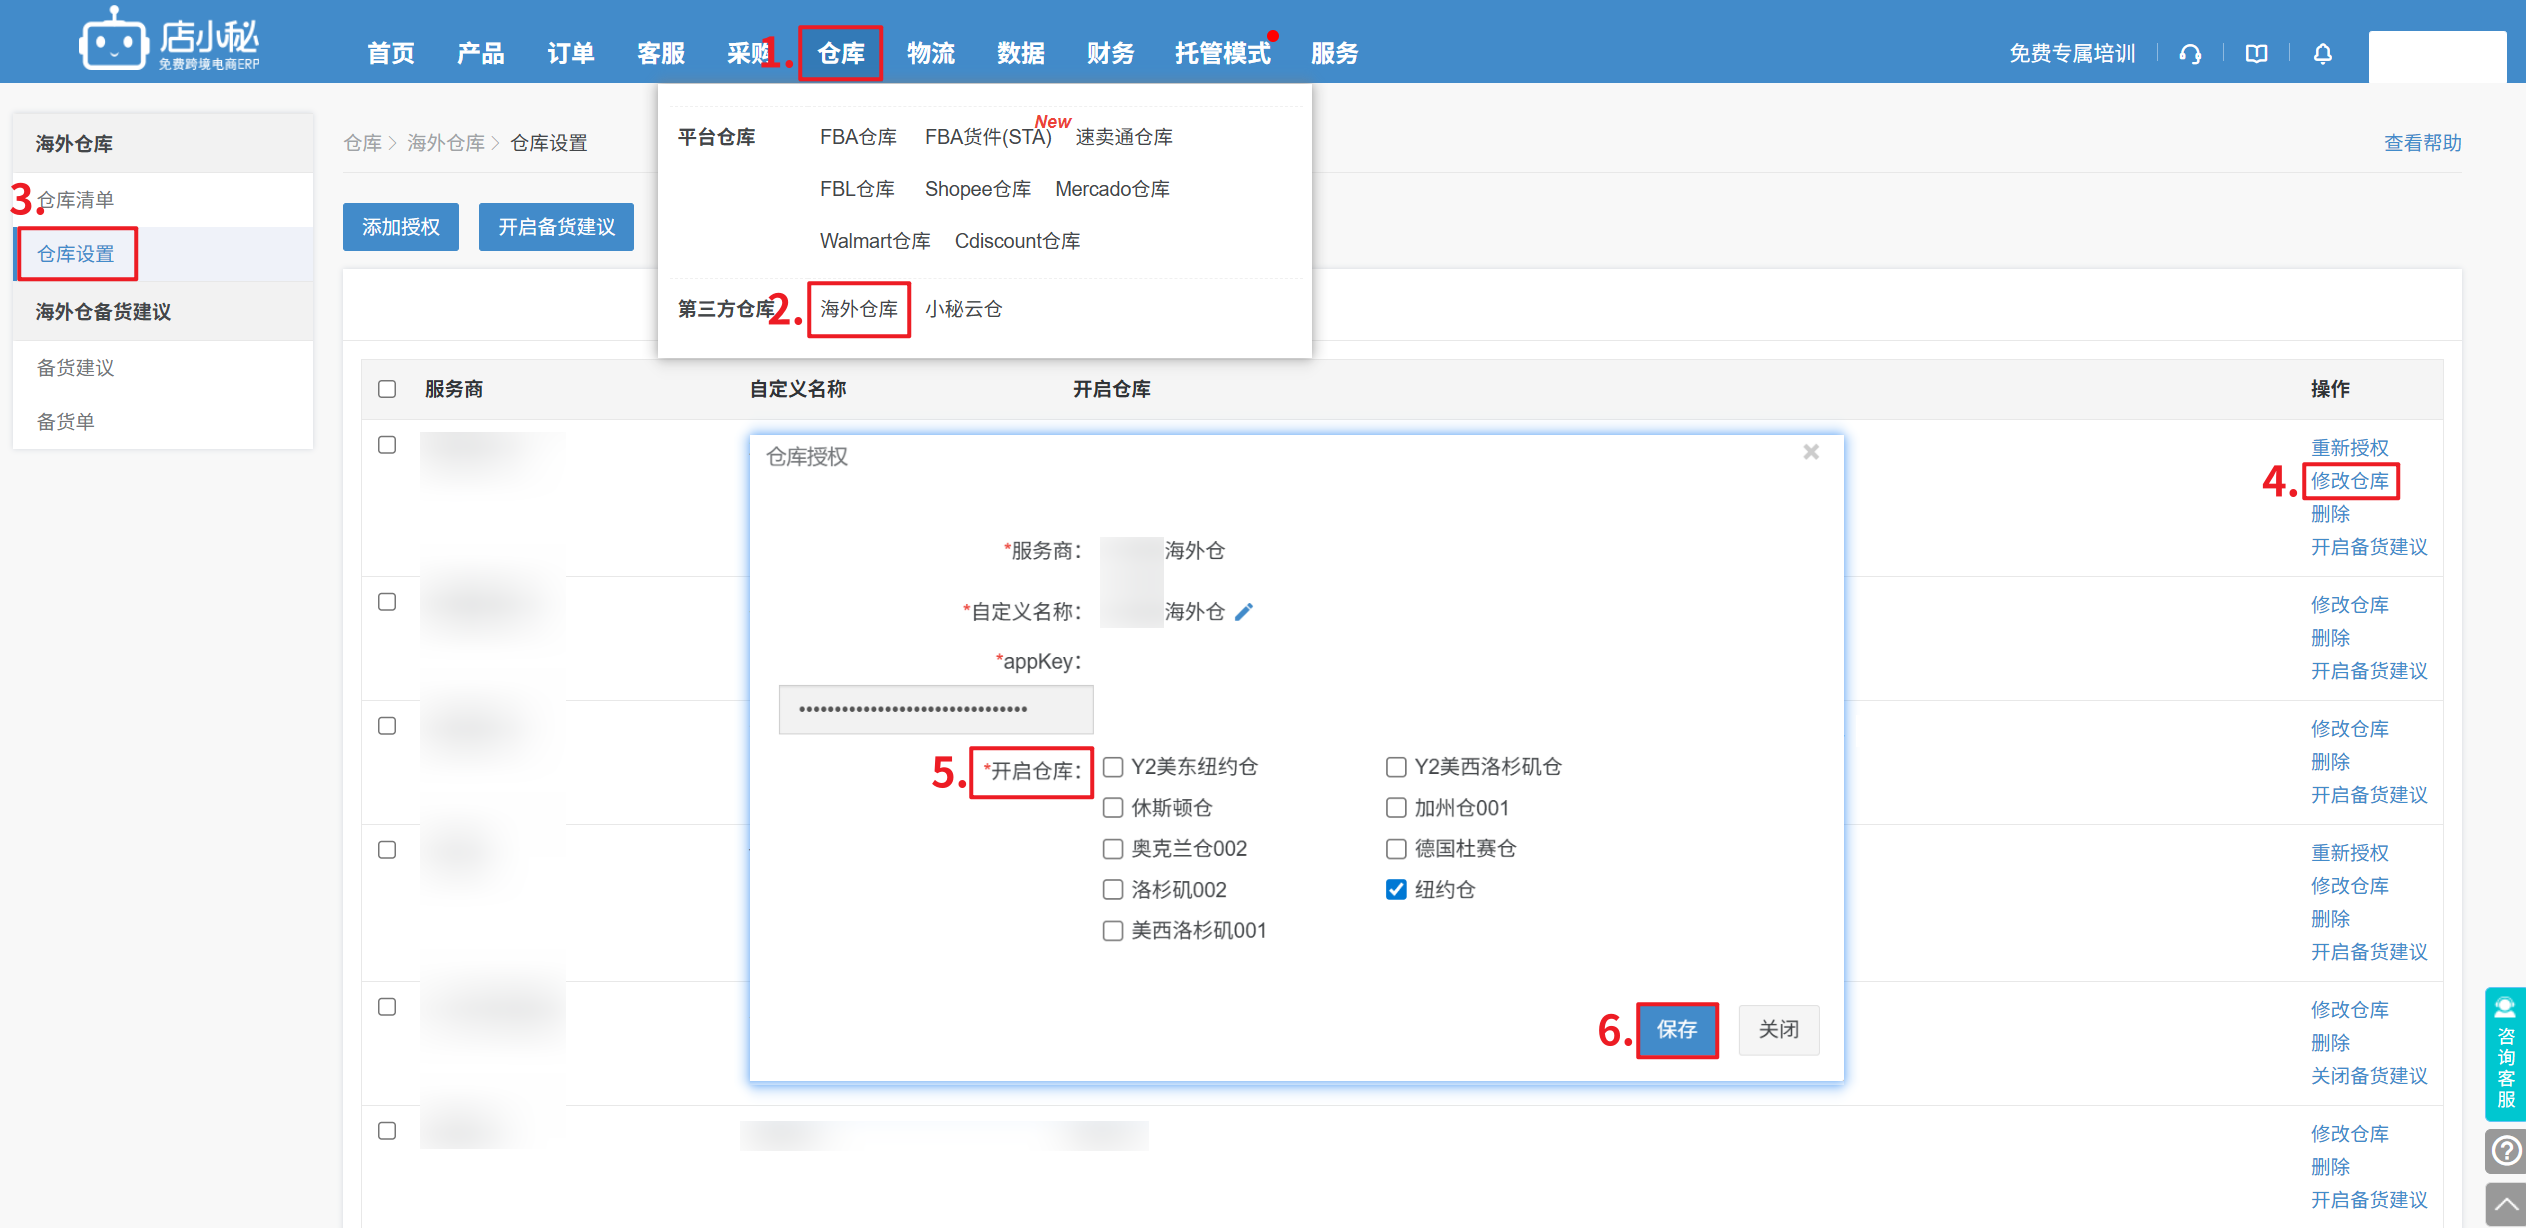Click the pencil edit icon beside custom name
2526x1228 pixels.
(x=1244, y=612)
